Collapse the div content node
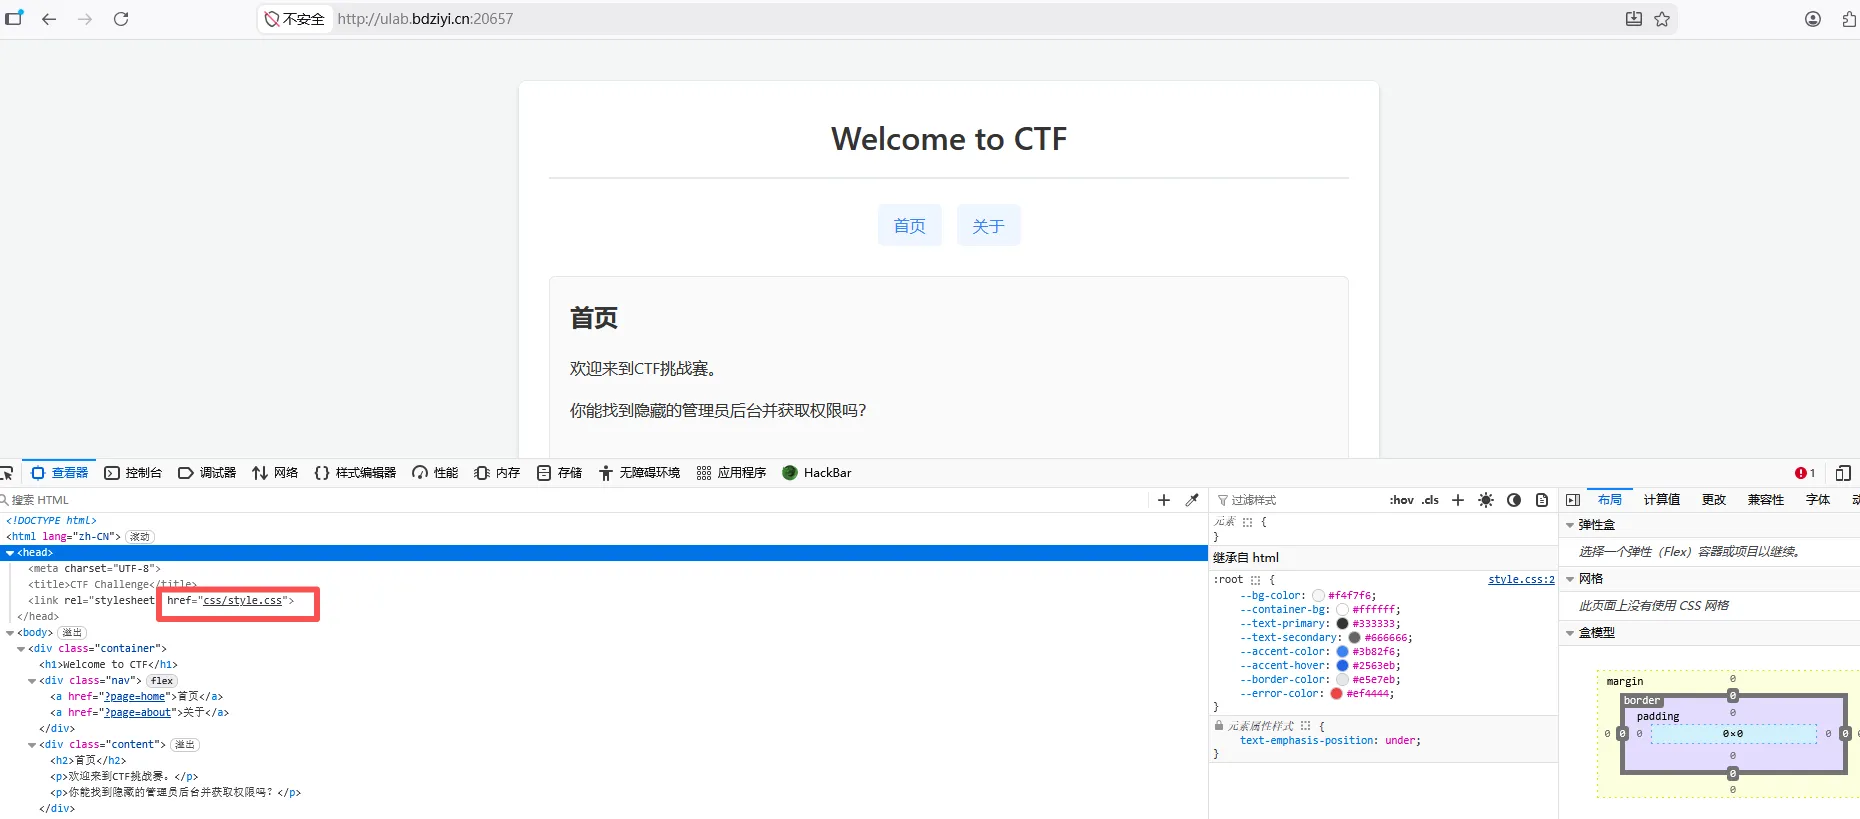This screenshot has height=819, width=1860. point(32,745)
